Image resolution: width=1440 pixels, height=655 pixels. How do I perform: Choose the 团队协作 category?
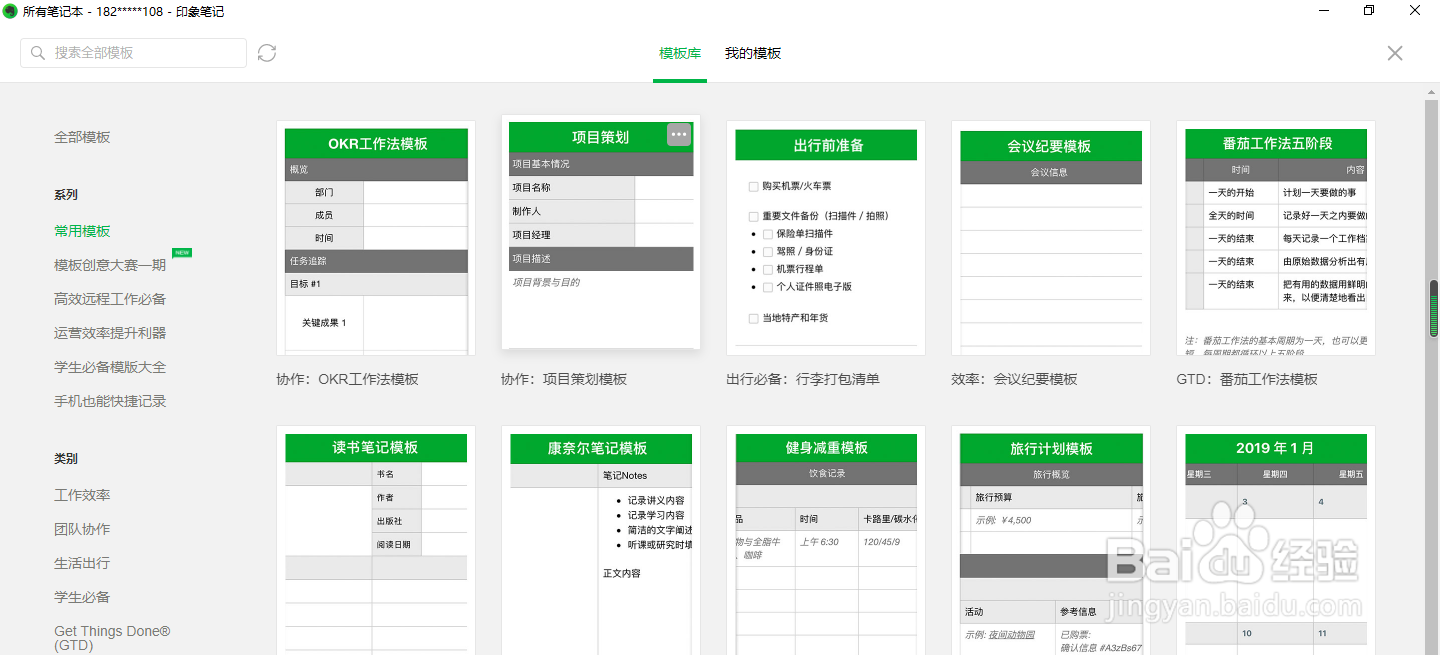(x=82, y=529)
